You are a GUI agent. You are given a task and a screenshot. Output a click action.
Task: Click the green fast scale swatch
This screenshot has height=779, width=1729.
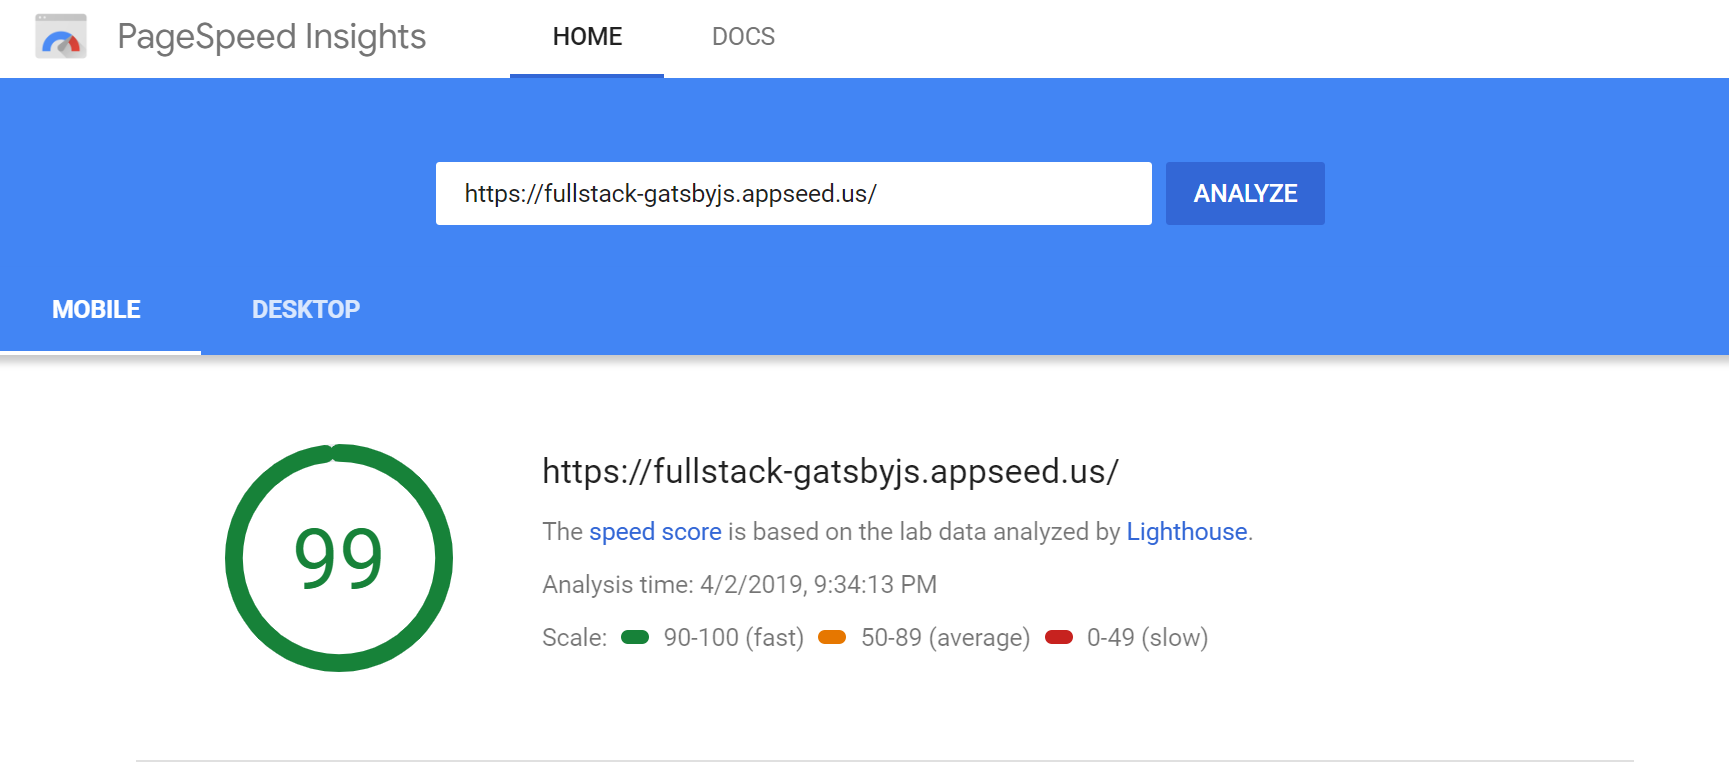[635, 637]
